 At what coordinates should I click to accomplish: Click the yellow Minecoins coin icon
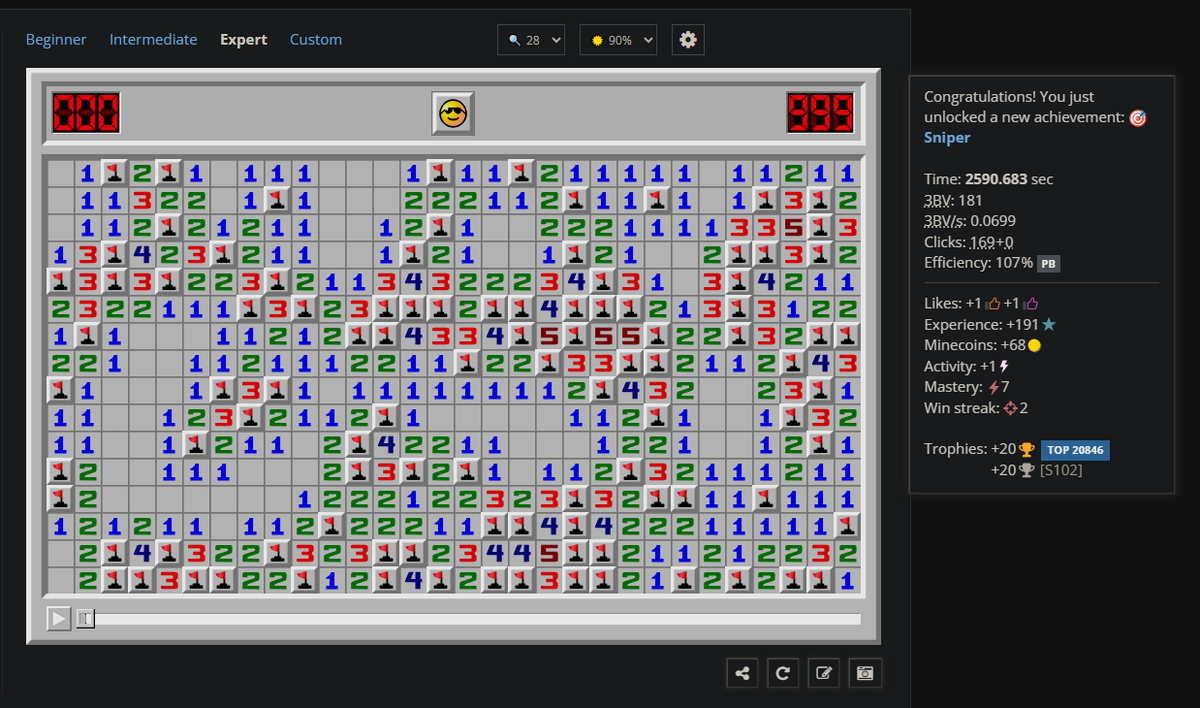(1035, 345)
